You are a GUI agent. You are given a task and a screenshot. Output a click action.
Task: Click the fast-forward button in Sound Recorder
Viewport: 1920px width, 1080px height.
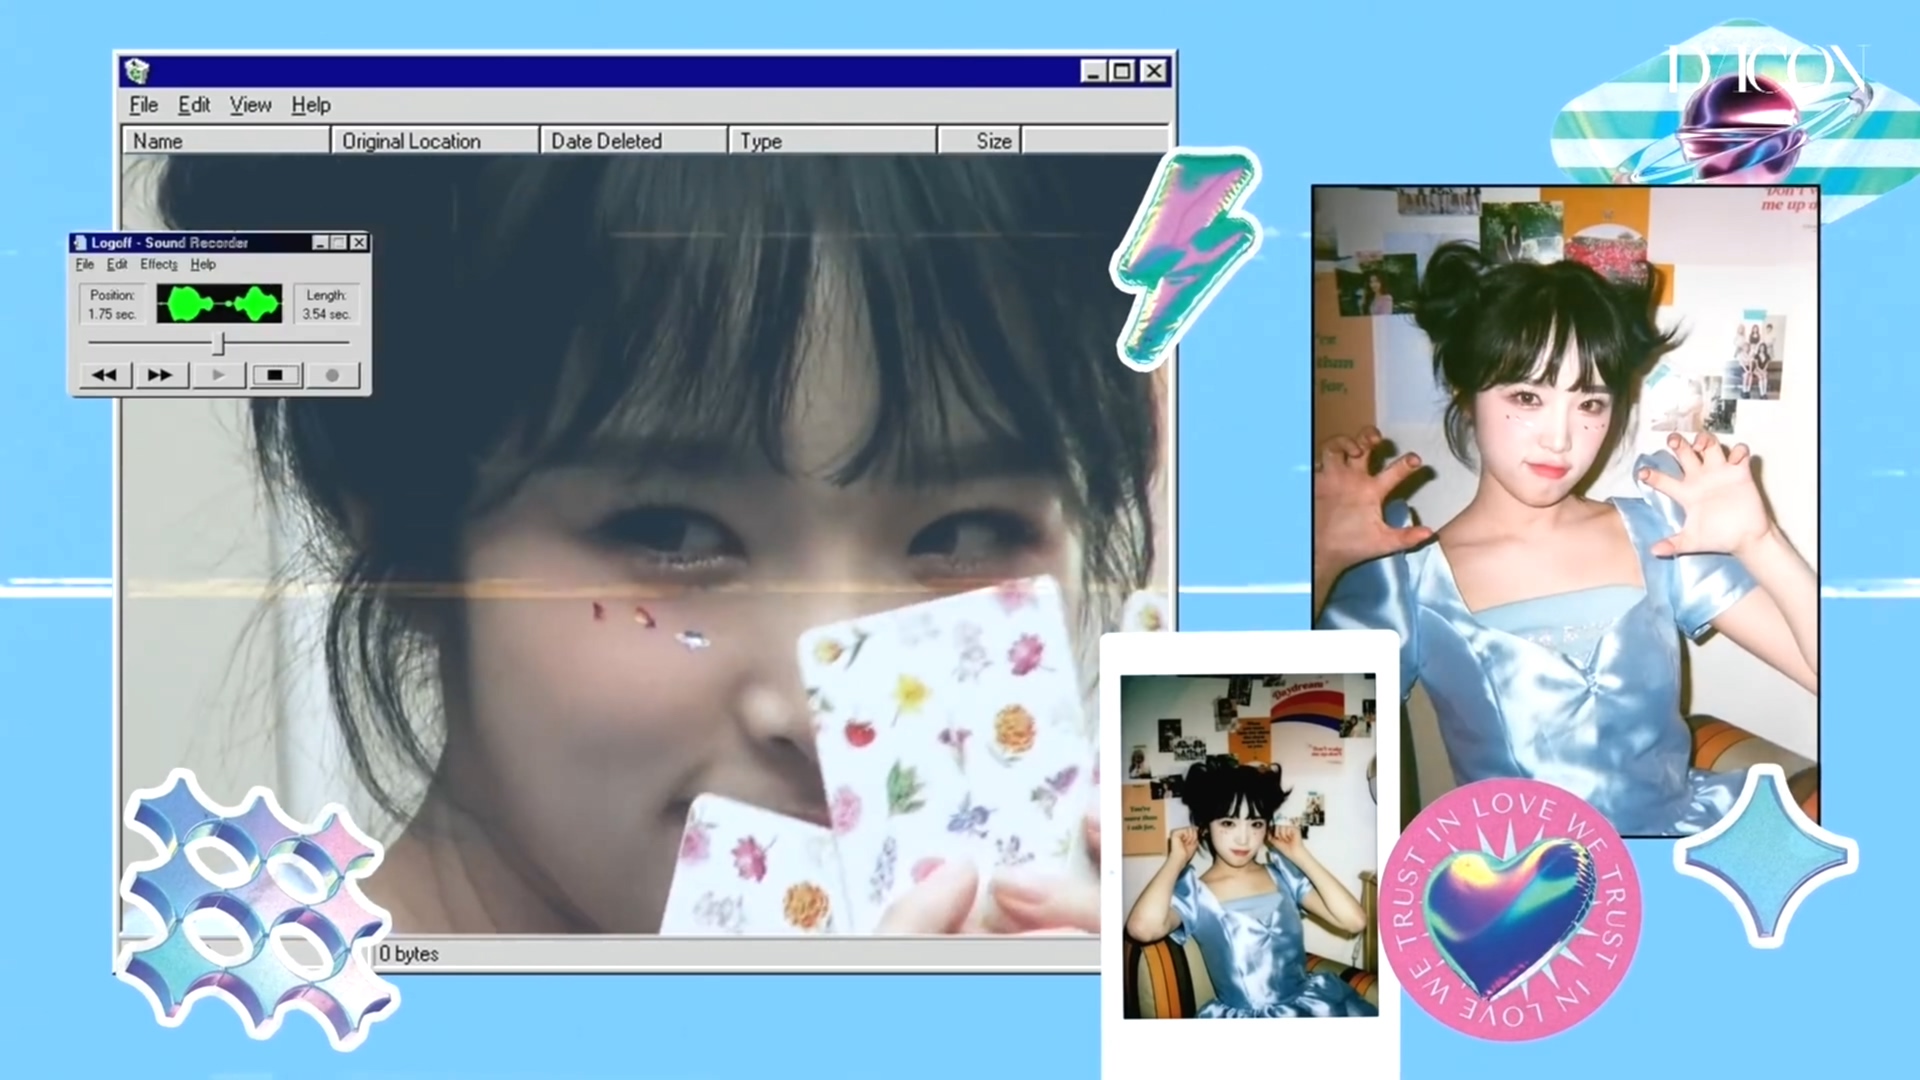pyautogui.click(x=160, y=375)
